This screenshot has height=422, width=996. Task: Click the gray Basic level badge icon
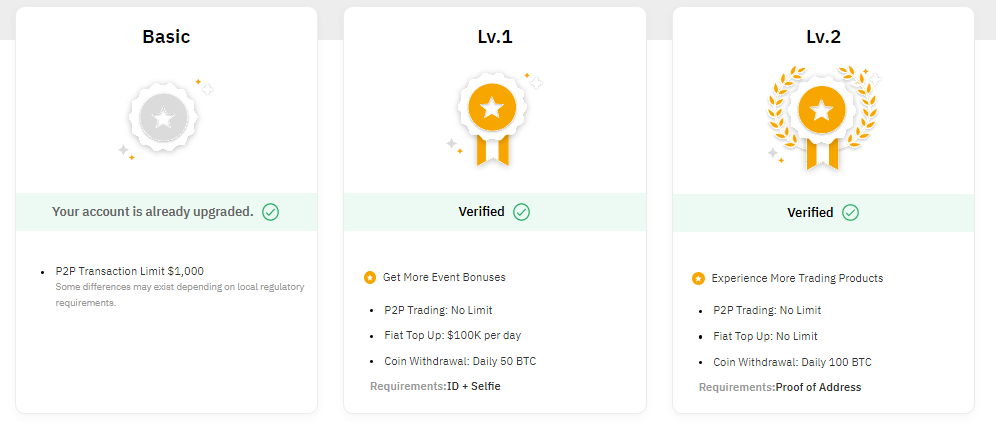click(x=164, y=118)
